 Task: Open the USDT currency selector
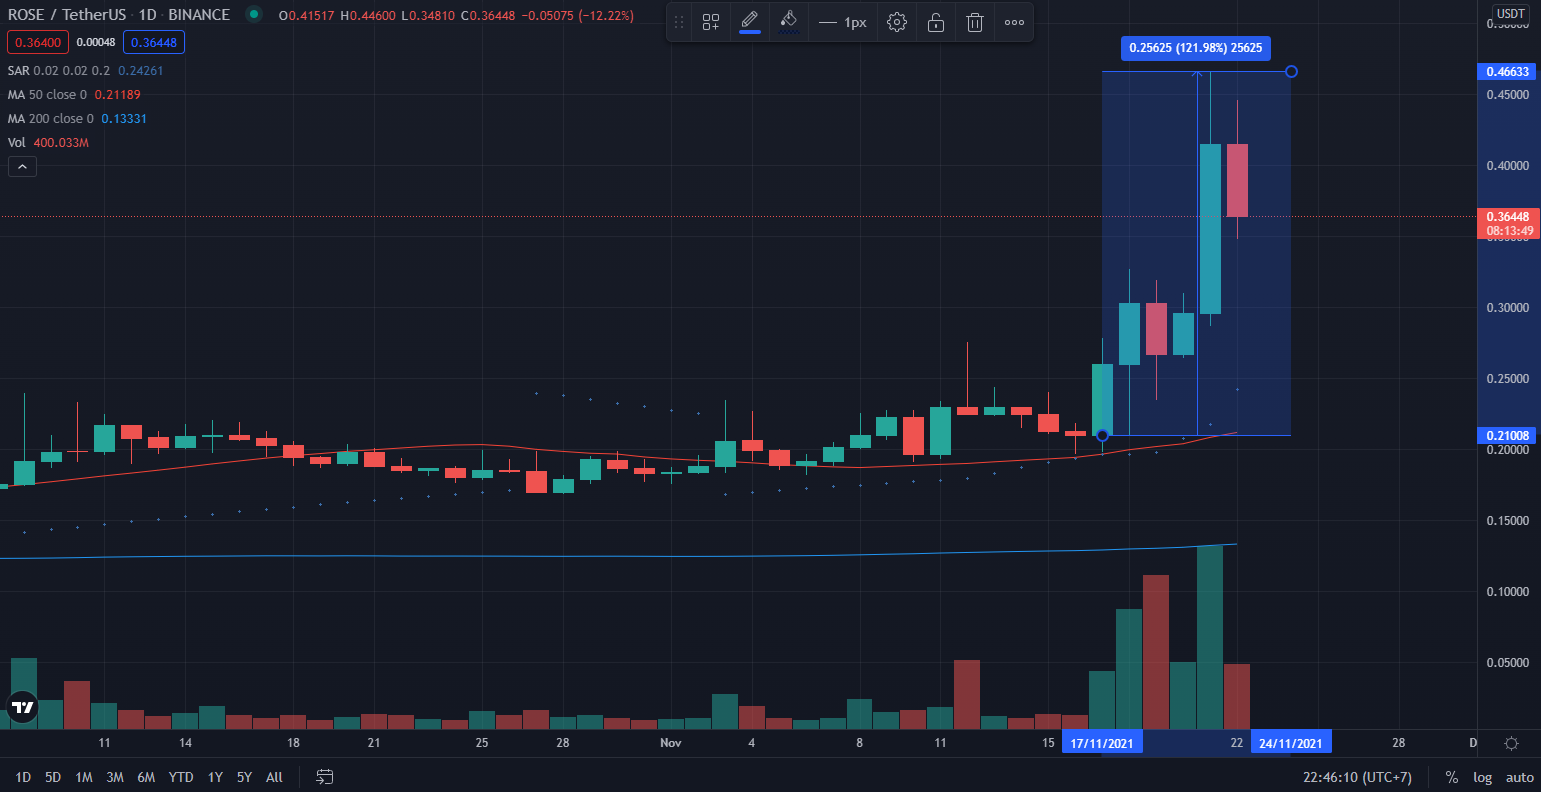(x=1510, y=14)
